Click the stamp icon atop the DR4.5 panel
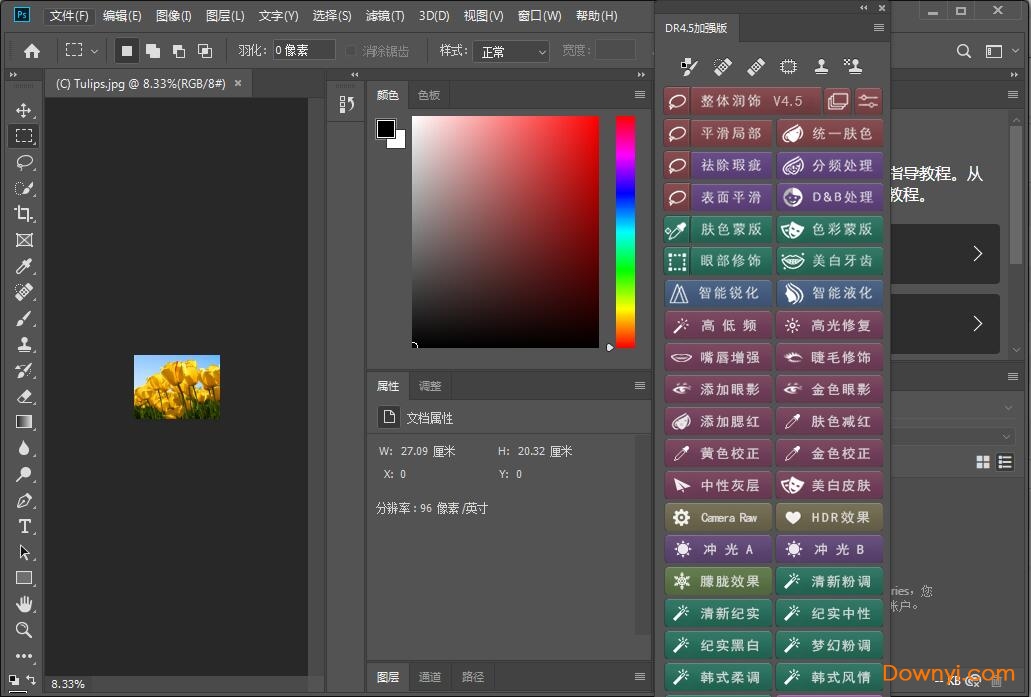The height and width of the screenshot is (697, 1031). (x=821, y=66)
